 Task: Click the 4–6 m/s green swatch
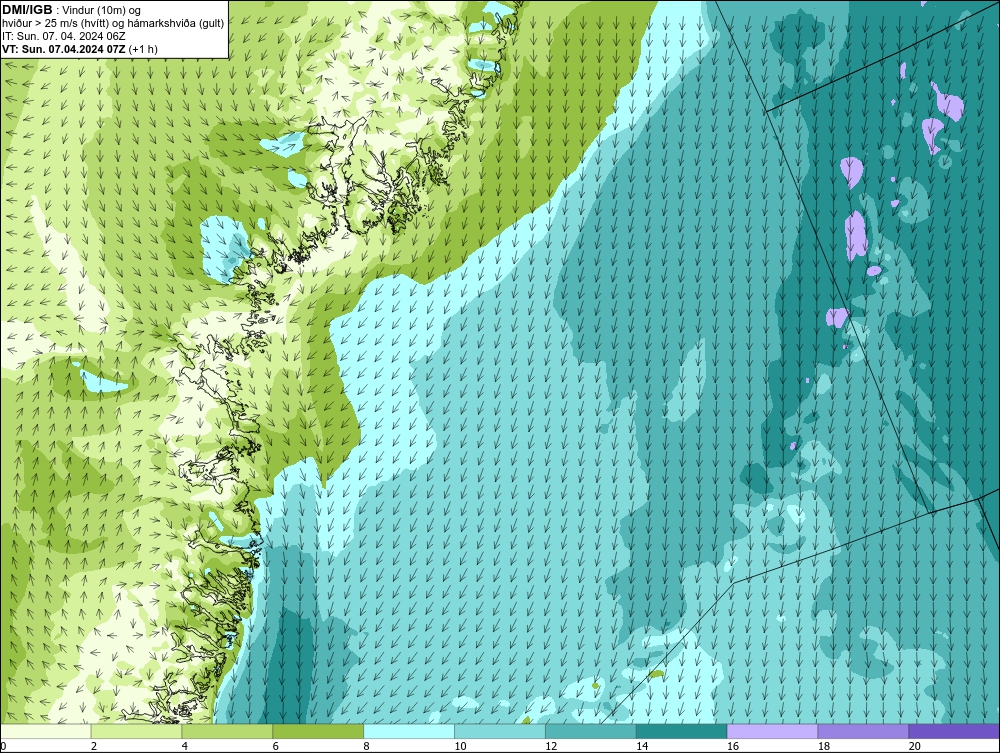pyautogui.click(x=227, y=731)
